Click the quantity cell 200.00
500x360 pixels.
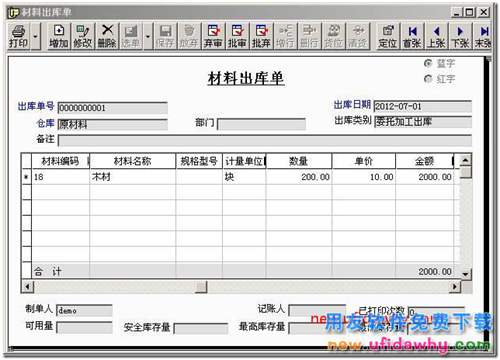tap(299, 177)
